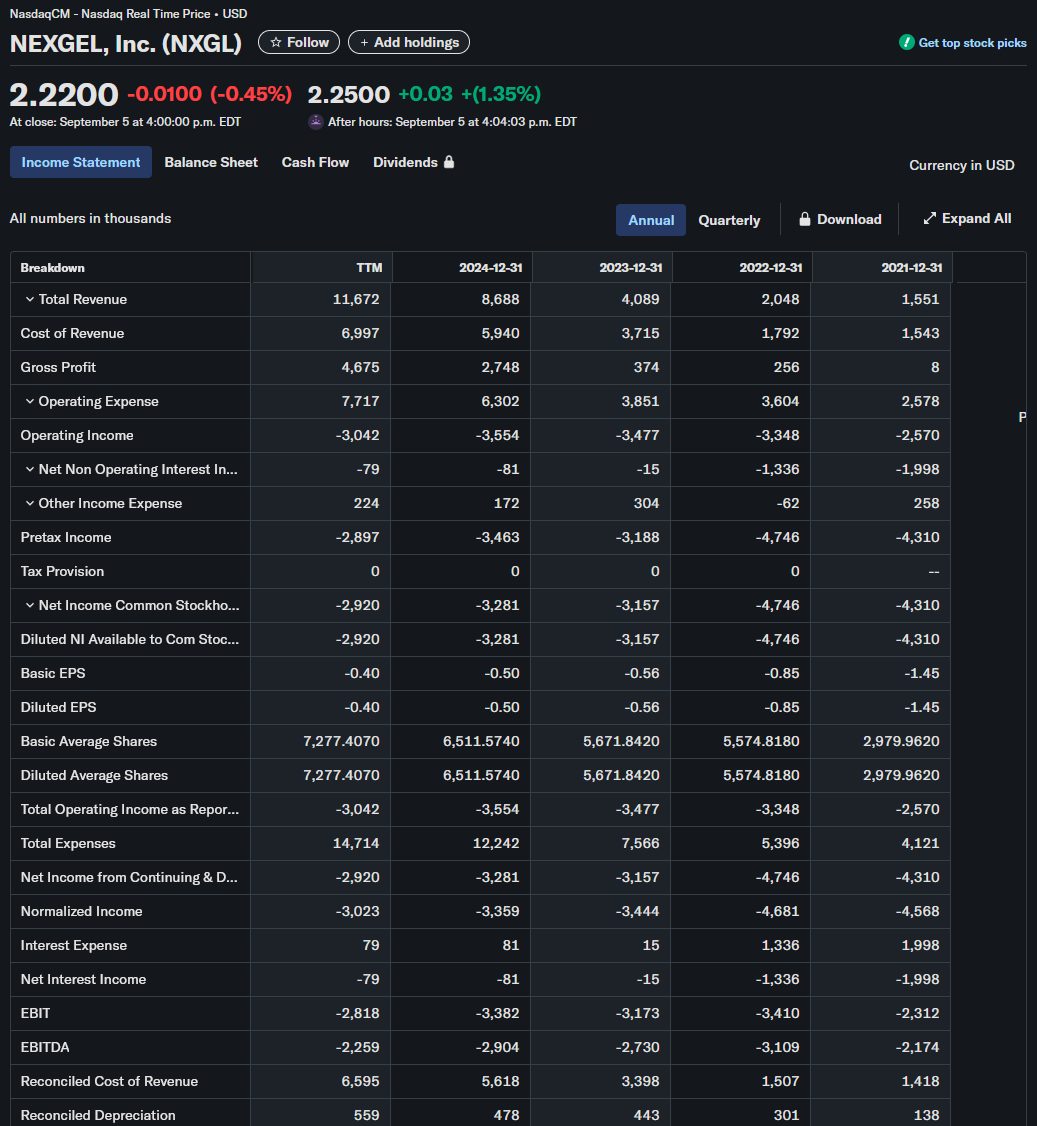This screenshot has height=1126, width=1037.
Task: Open the Cash Flow tab
Action: [x=315, y=162]
